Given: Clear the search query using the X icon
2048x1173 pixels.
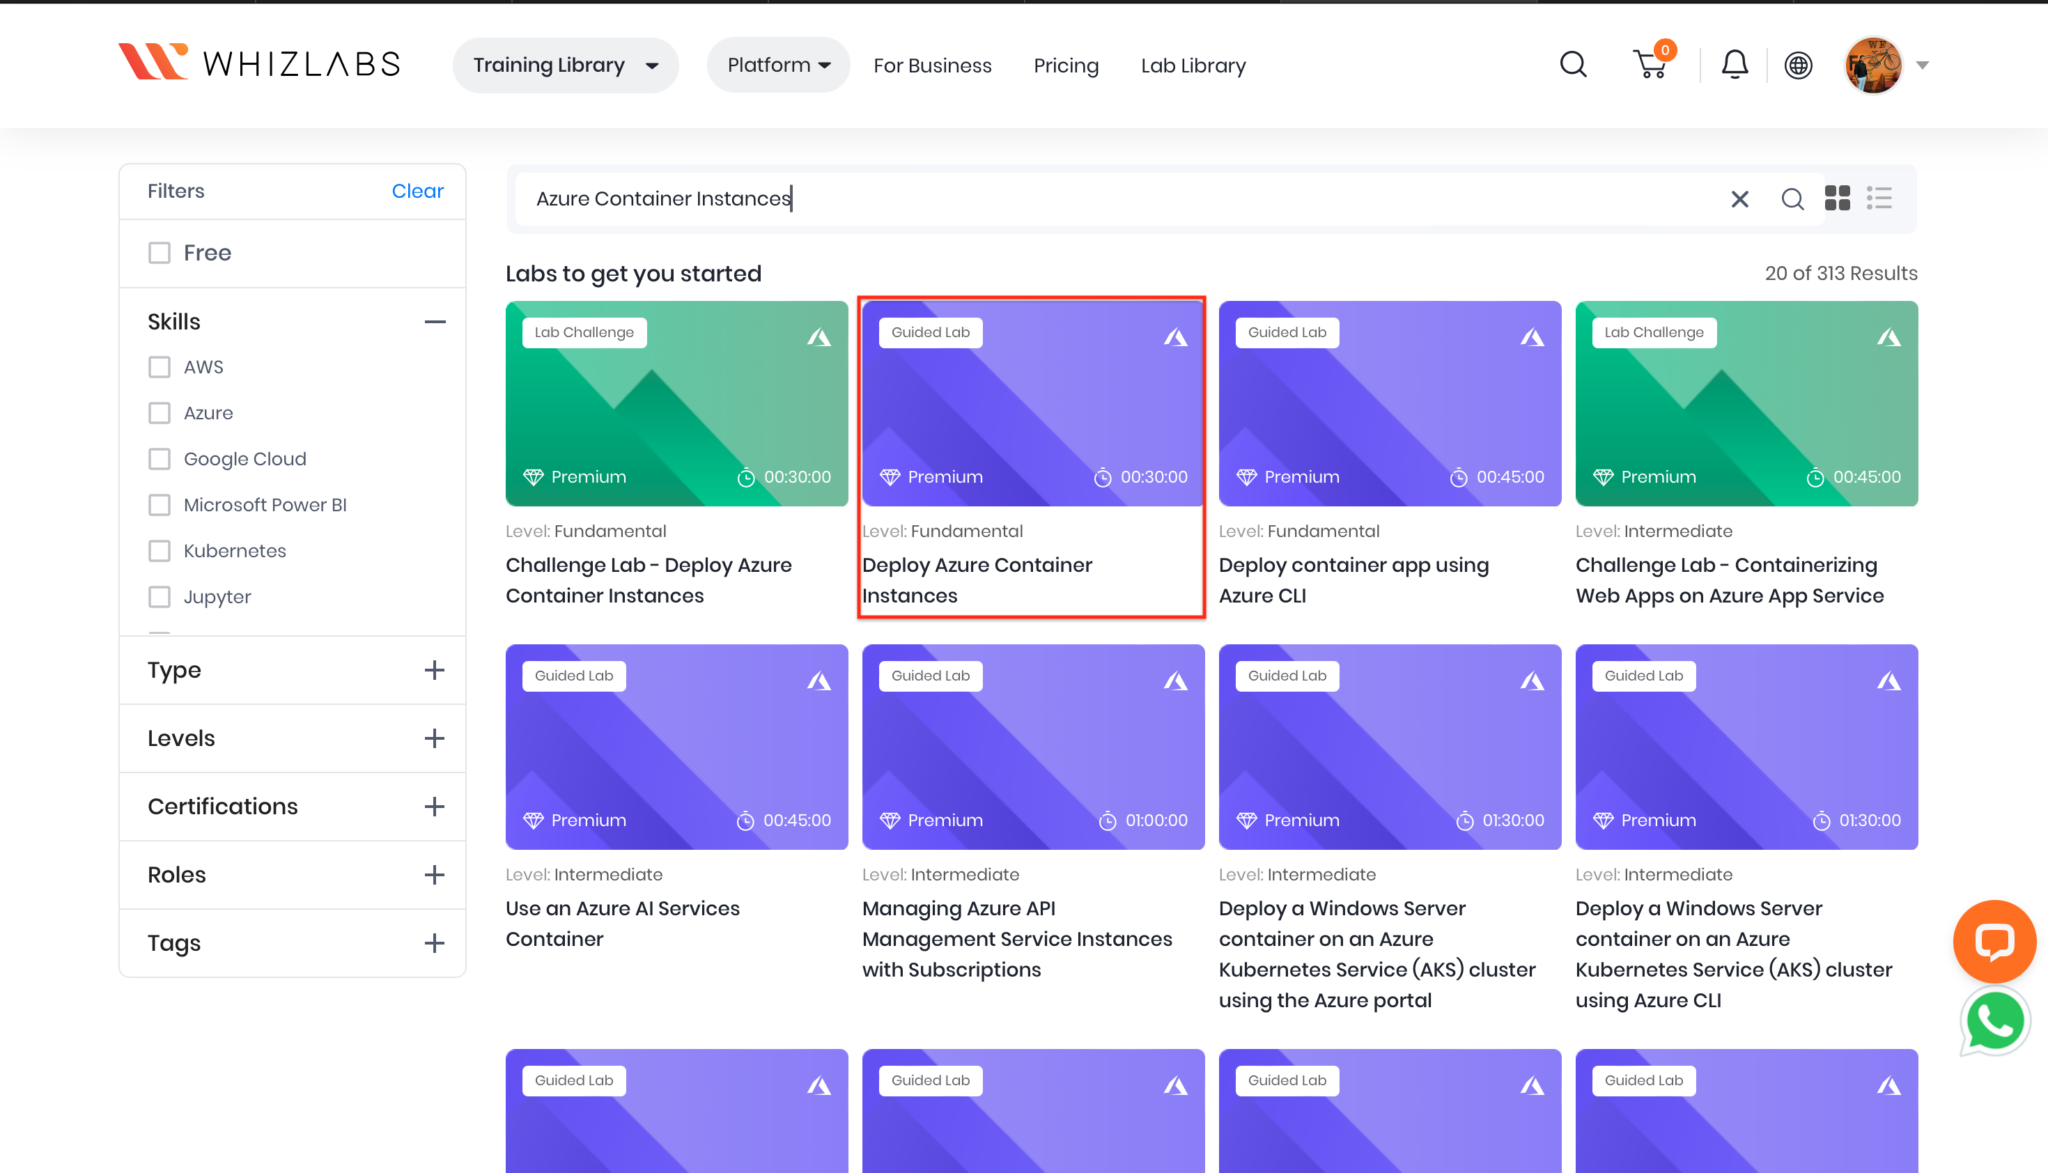Looking at the screenshot, I should (x=1739, y=198).
